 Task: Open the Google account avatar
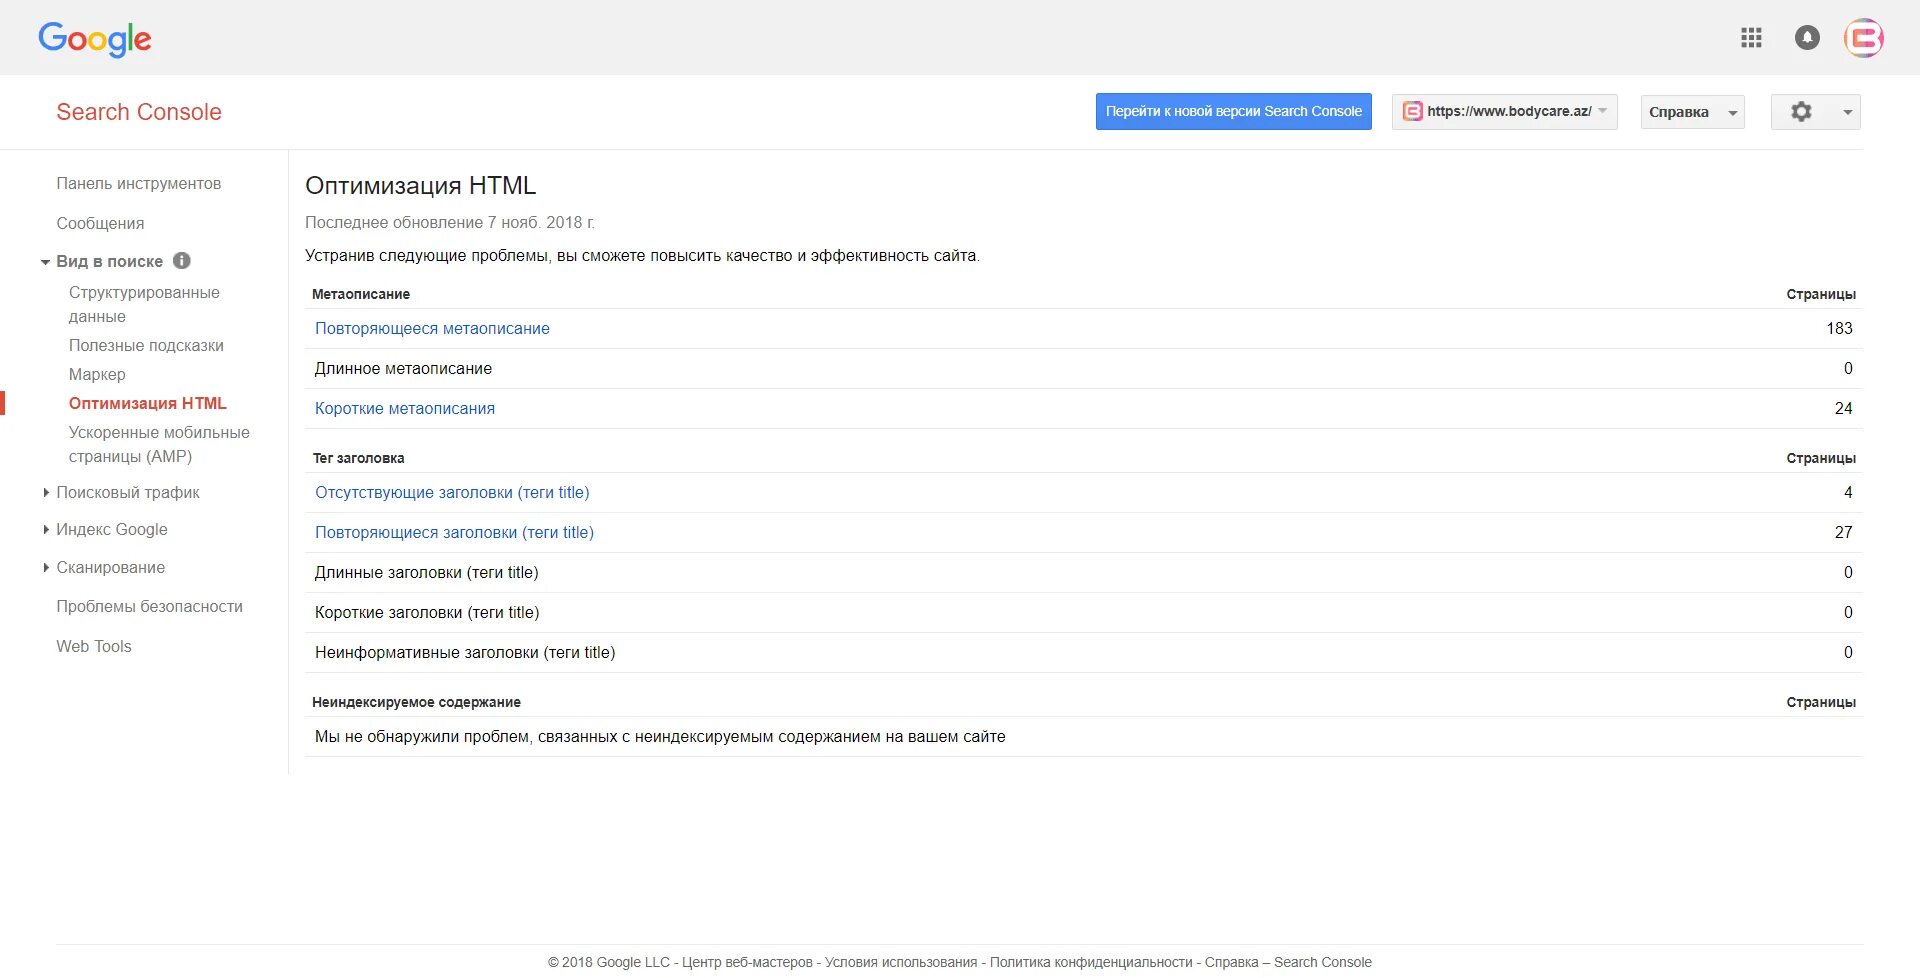pos(1864,38)
